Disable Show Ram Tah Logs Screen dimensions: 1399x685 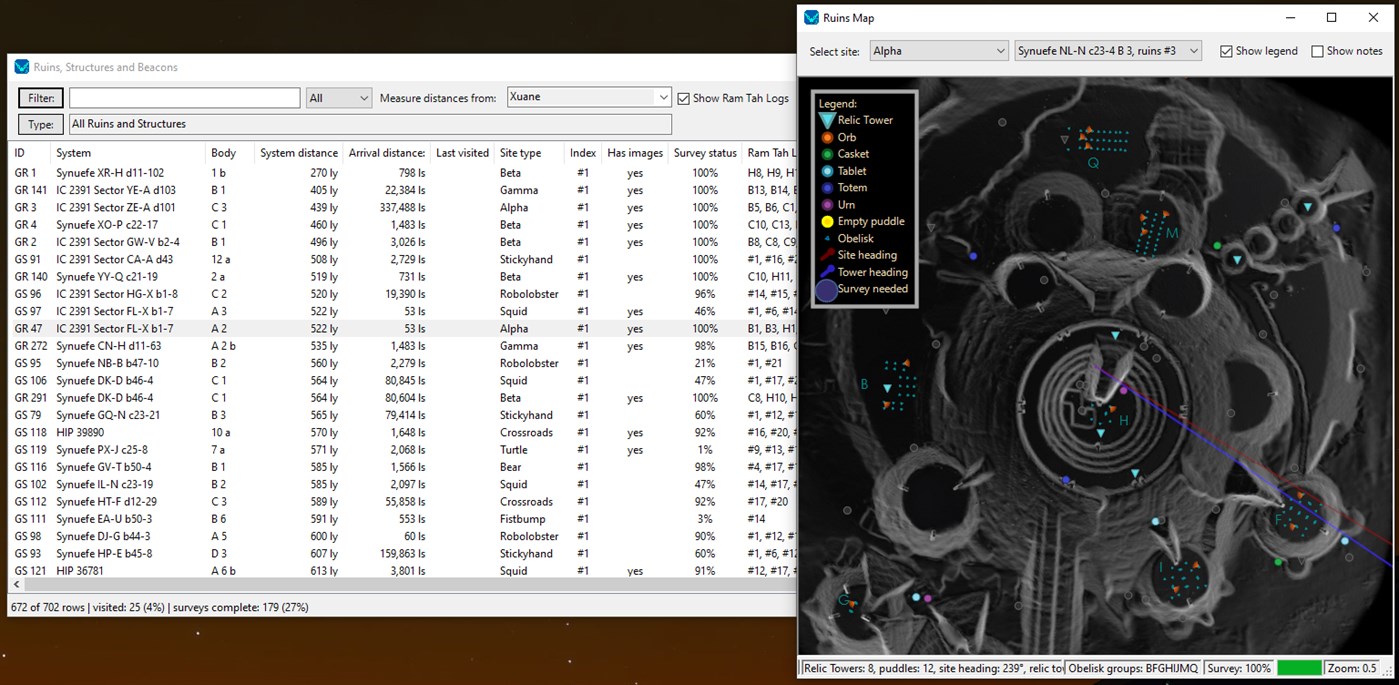(684, 97)
